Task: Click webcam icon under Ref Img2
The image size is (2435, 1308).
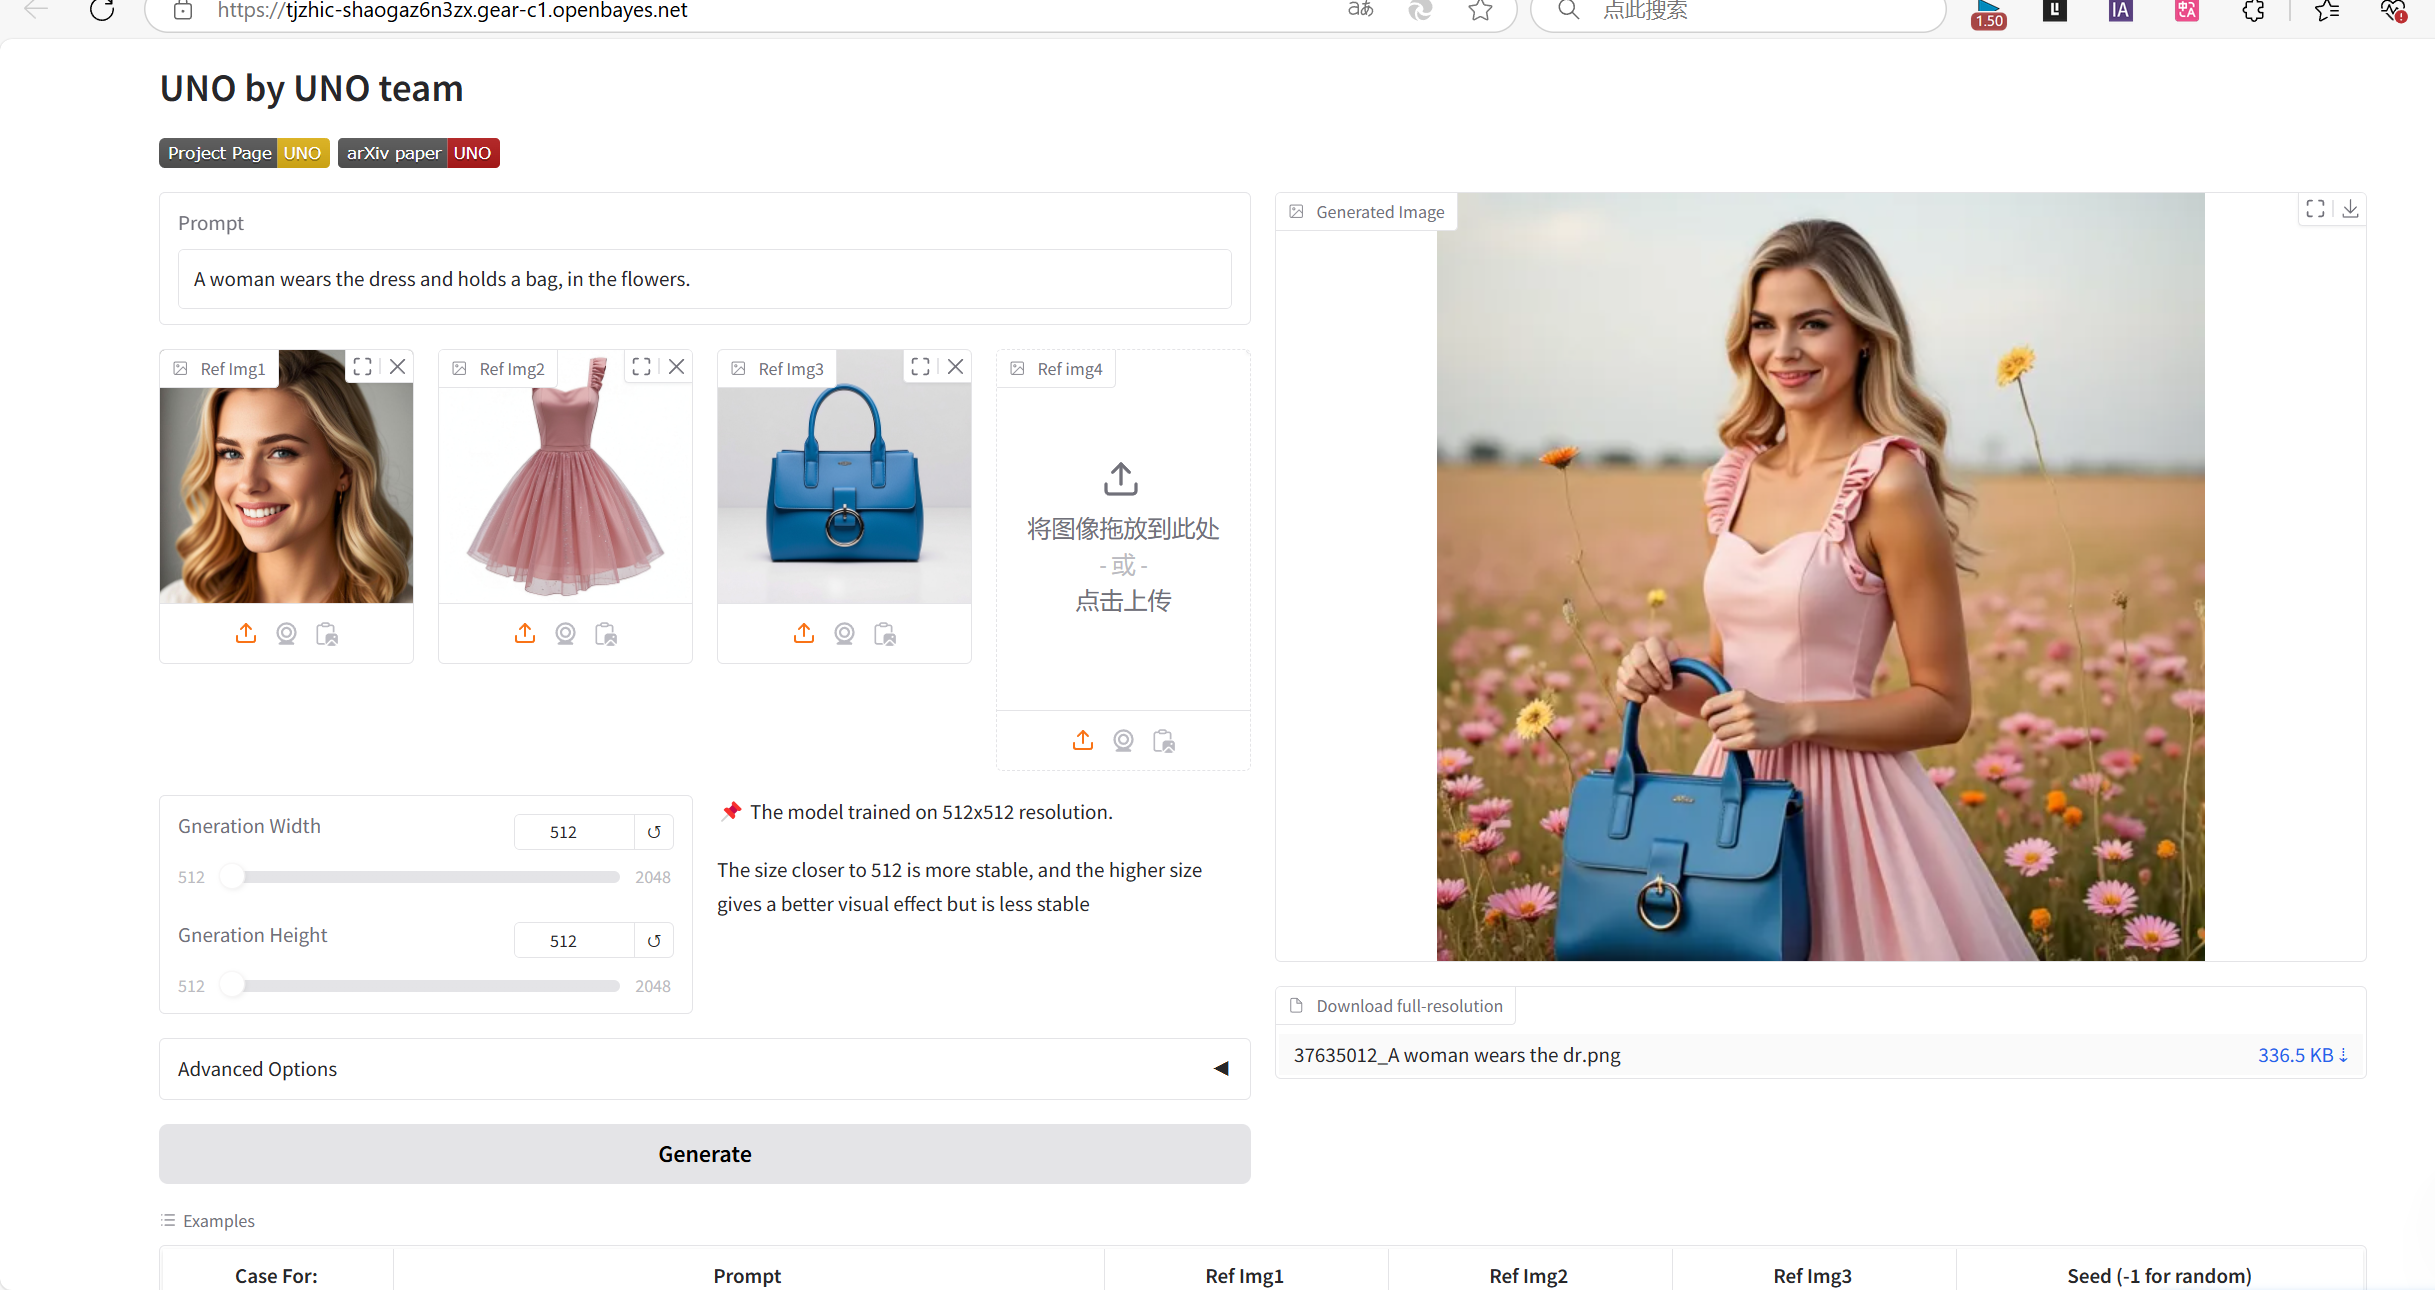Action: pyautogui.click(x=565, y=634)
